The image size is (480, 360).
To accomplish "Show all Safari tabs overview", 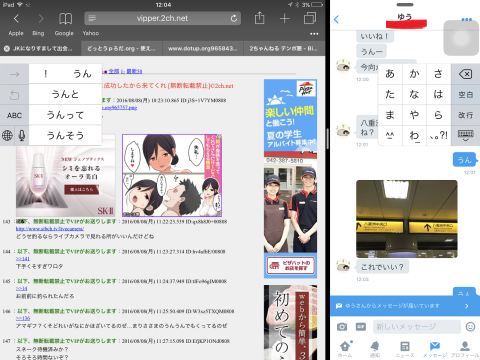I will [x=310, y=18].
